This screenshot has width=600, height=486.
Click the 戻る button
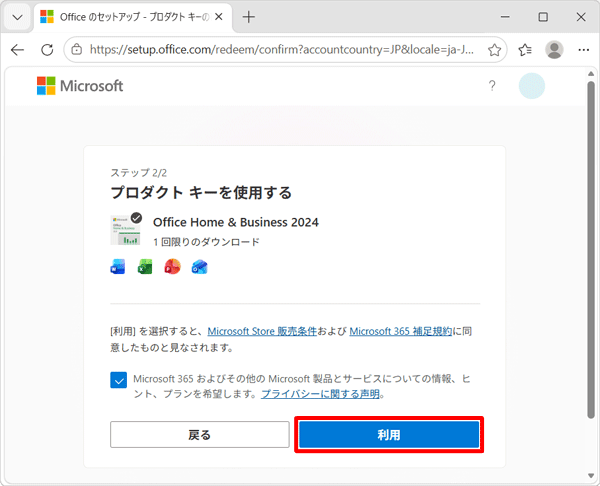[200, 435]
